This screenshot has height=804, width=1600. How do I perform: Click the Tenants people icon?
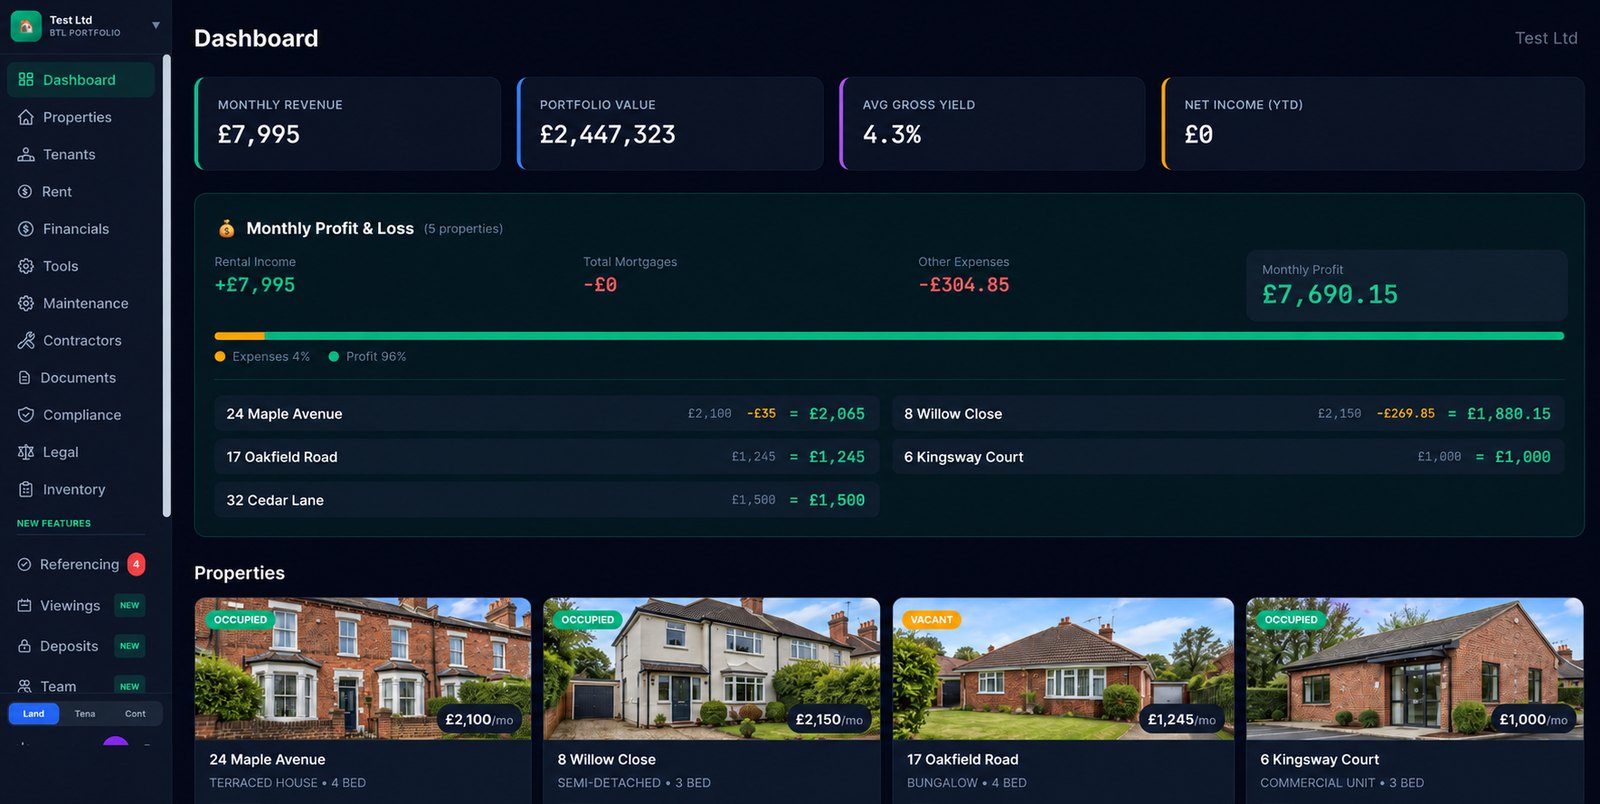26,154
